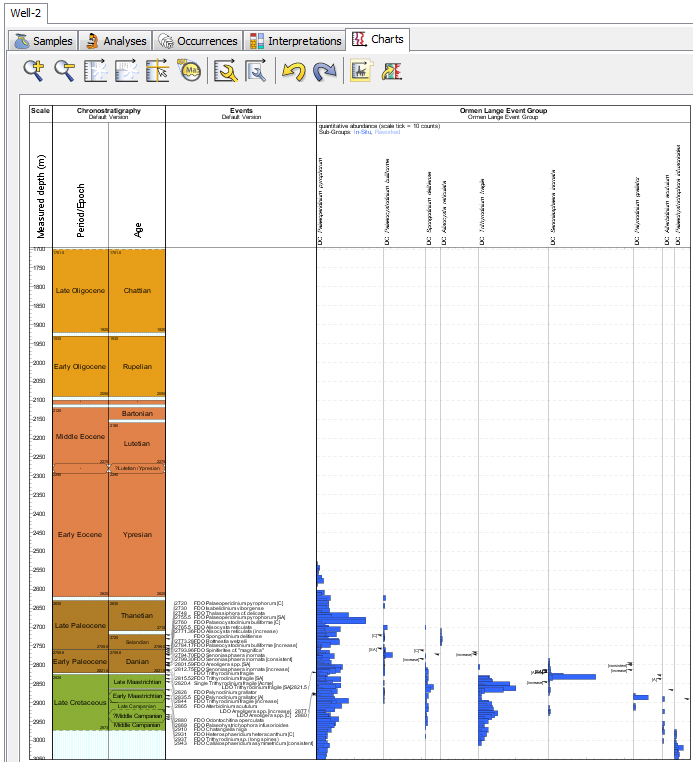Click the Period/Epoch column label

pyautogui.click(x=81, y=210)
